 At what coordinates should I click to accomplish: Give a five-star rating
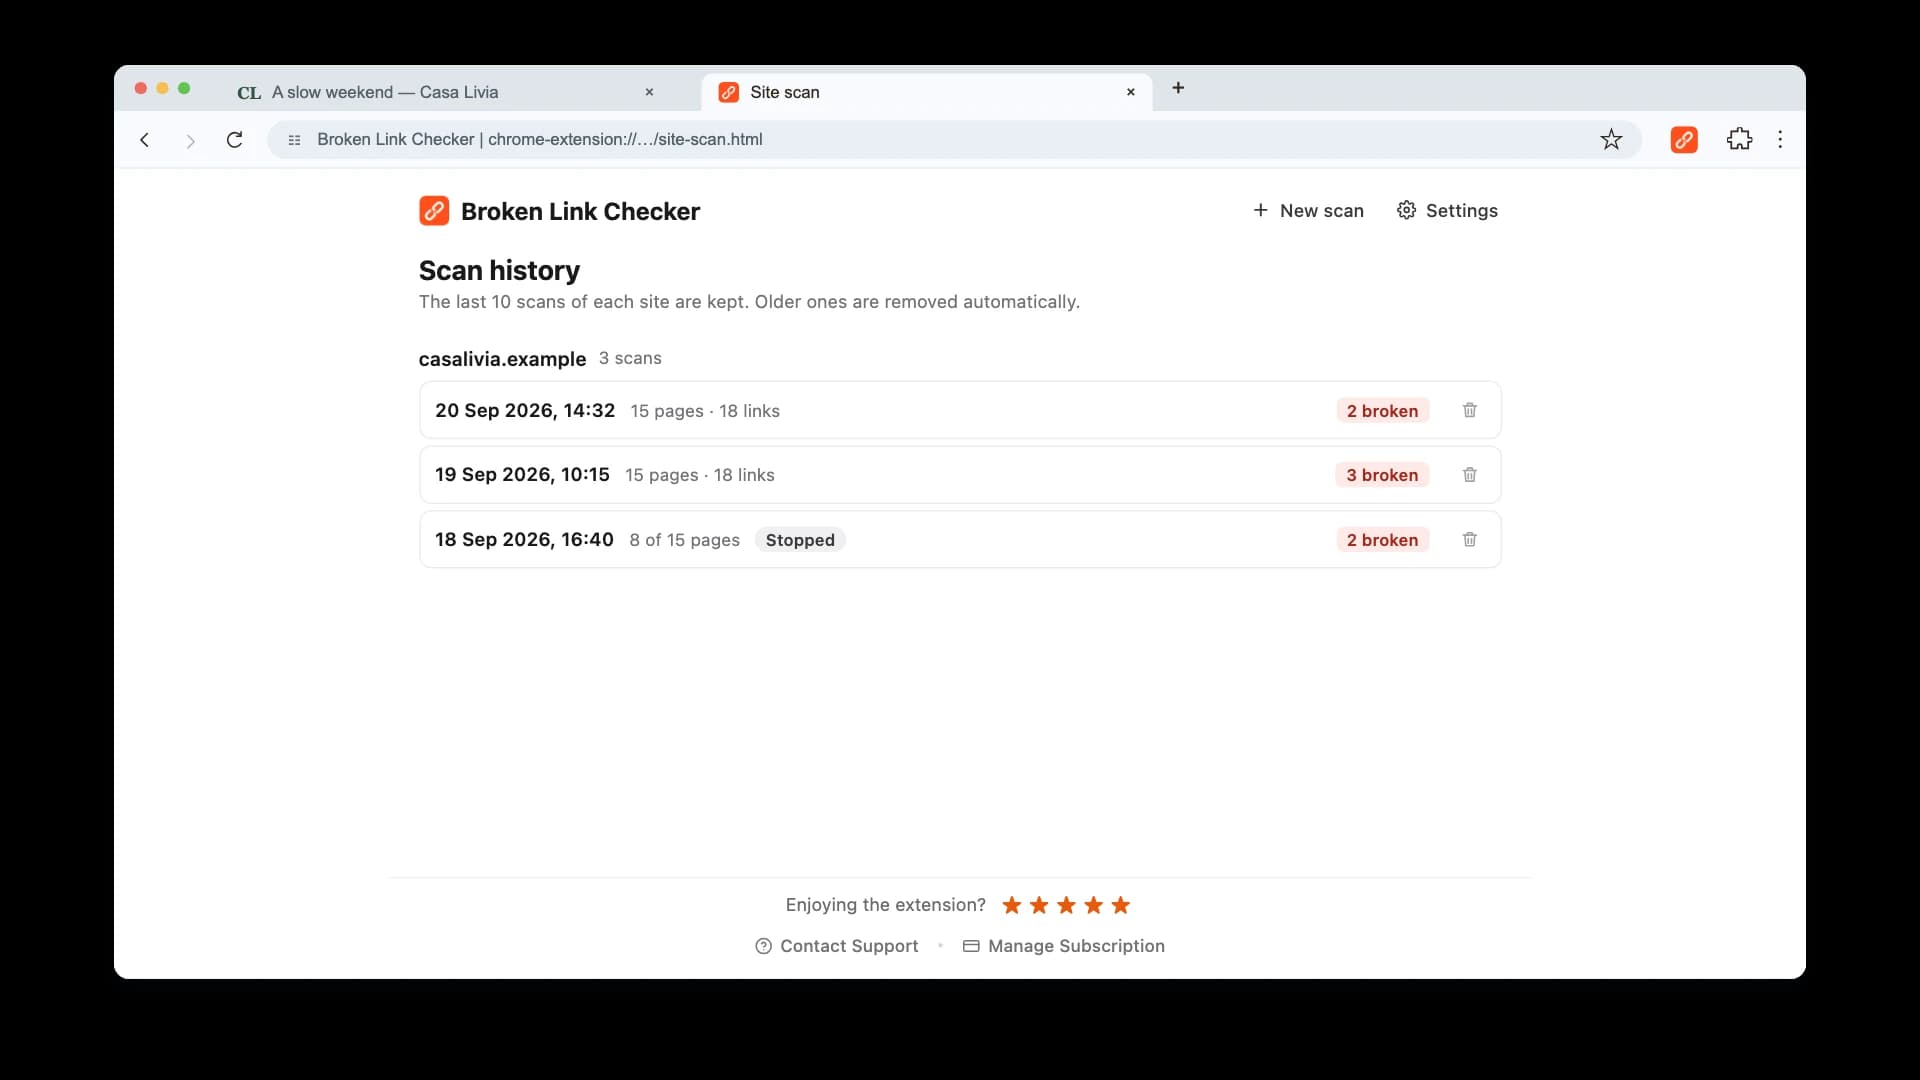(1121, 905)
